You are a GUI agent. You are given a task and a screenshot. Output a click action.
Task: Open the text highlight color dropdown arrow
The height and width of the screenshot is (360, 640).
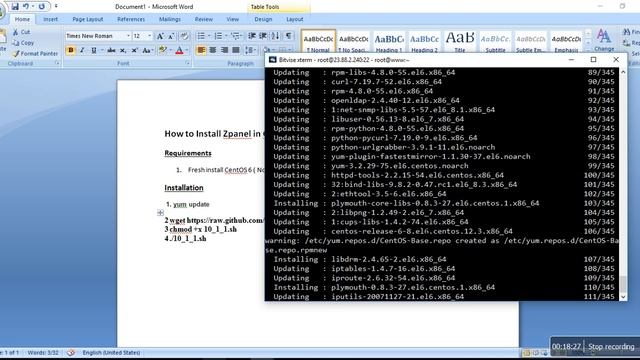[170, 50]
